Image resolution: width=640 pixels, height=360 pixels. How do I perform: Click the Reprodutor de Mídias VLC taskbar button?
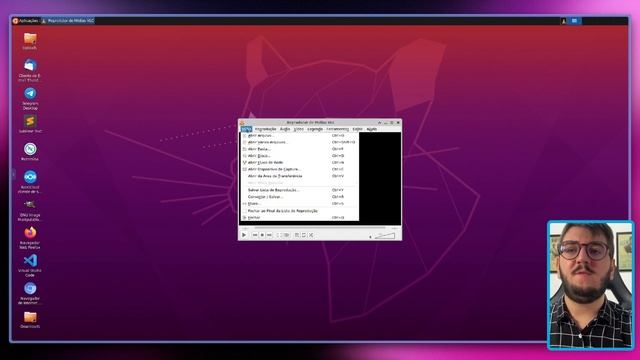click(x=68, y=20)
